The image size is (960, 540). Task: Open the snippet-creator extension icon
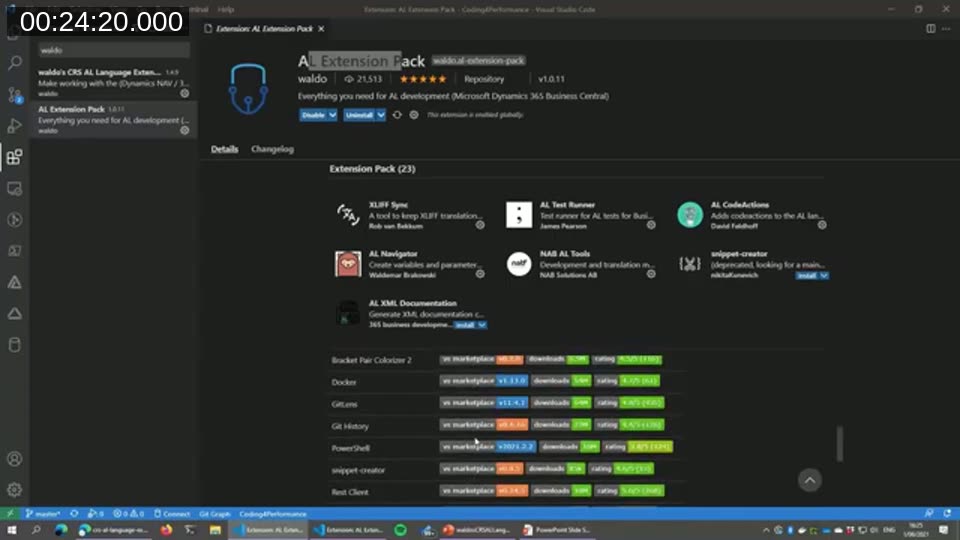tap(690, 264)
